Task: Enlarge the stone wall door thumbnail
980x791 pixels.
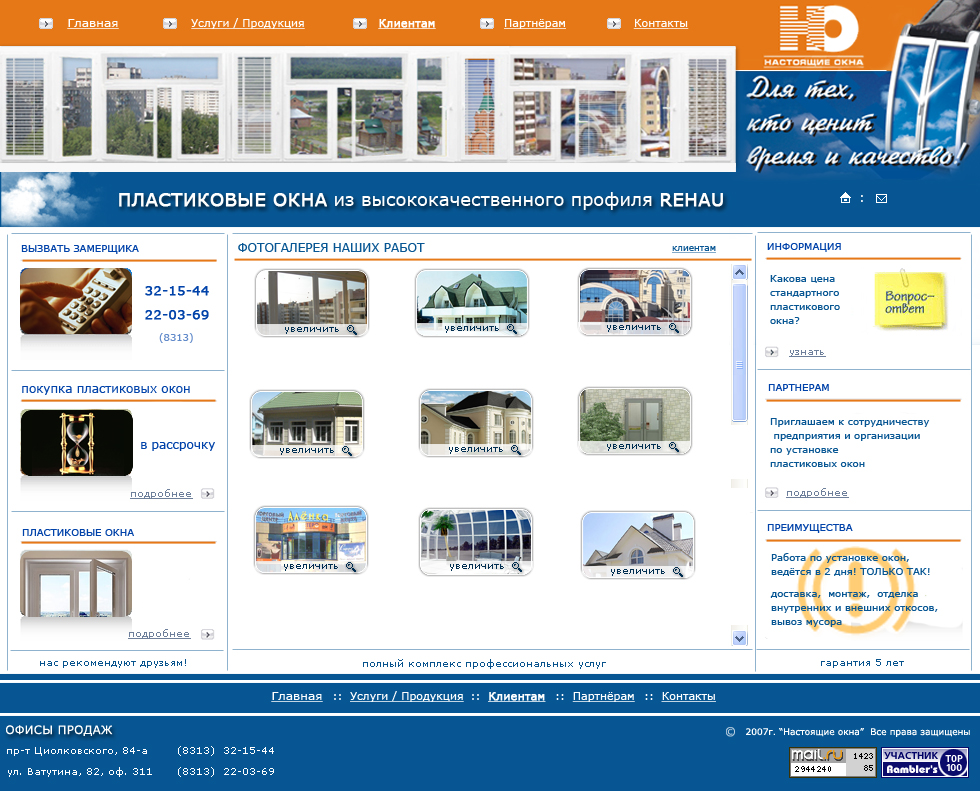Action: [x=635, y=420]
